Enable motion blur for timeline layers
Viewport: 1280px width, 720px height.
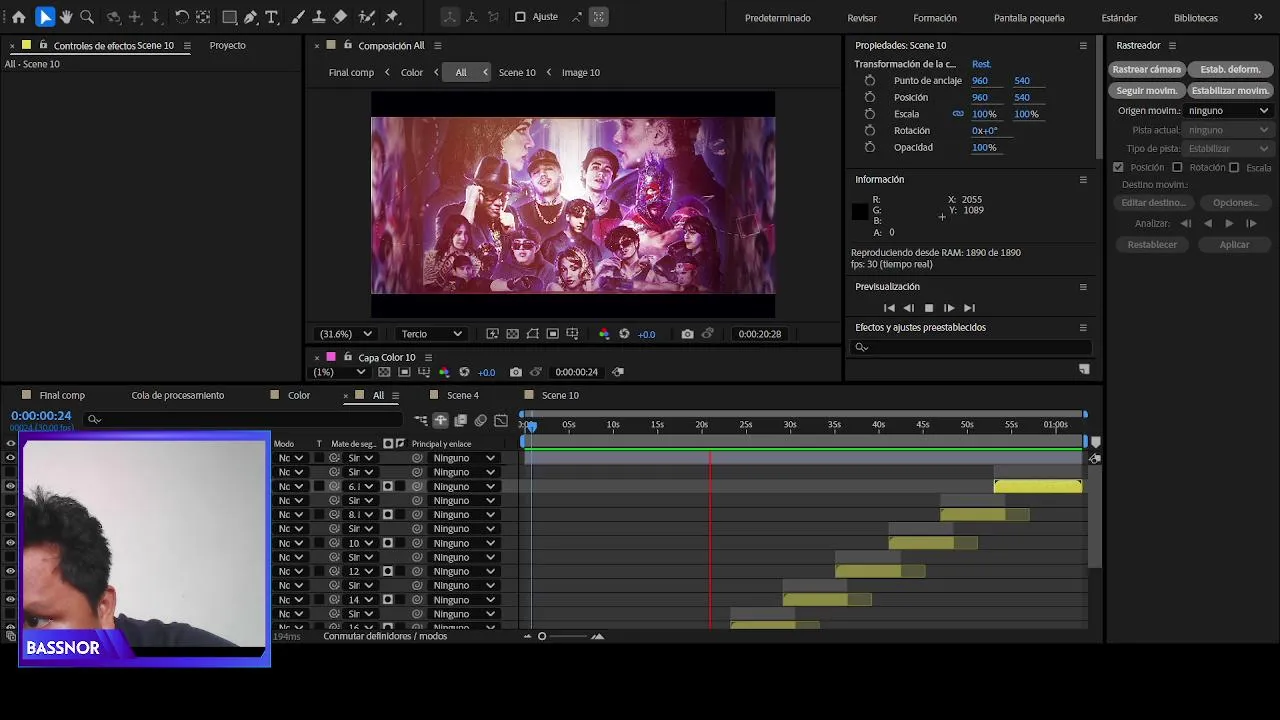[x=481, y=420]
